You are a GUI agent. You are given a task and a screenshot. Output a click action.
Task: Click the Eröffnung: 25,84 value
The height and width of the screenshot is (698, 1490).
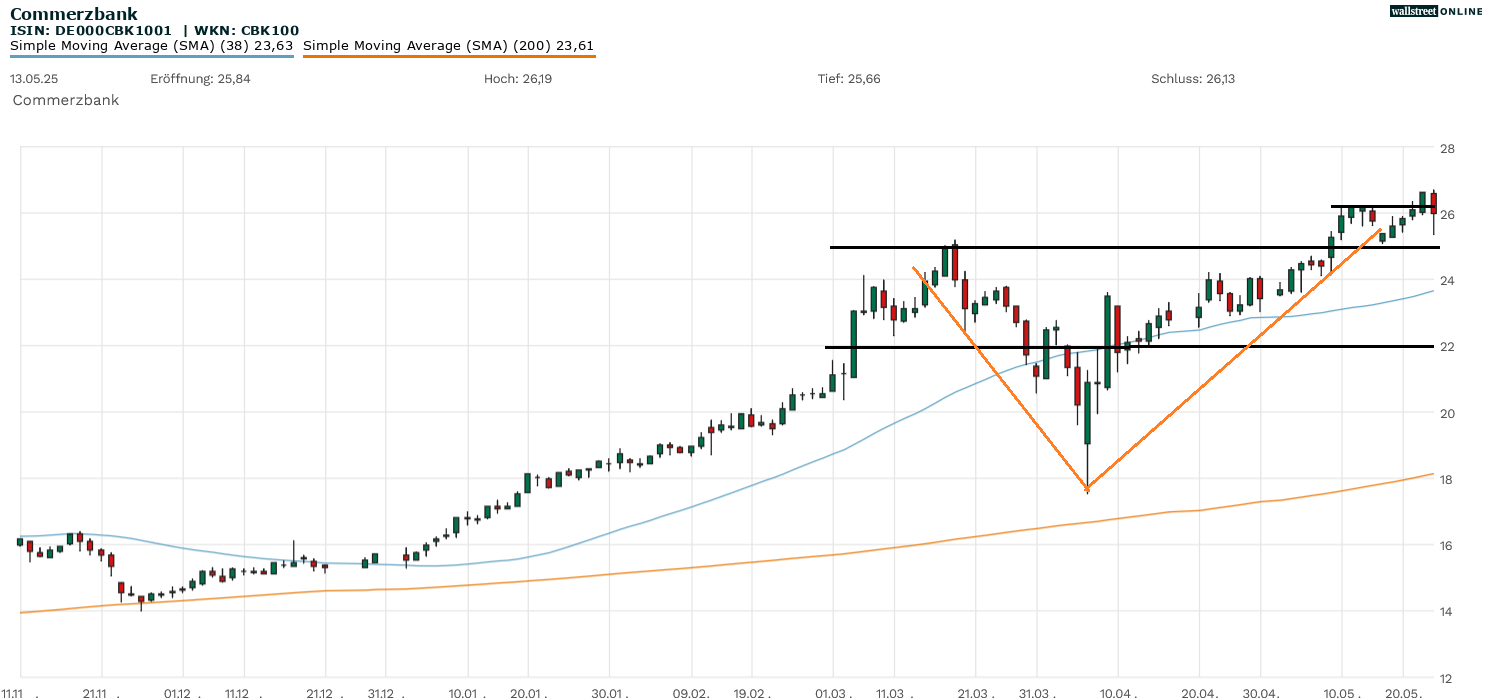pyautogui.click(x=200, y=79)
